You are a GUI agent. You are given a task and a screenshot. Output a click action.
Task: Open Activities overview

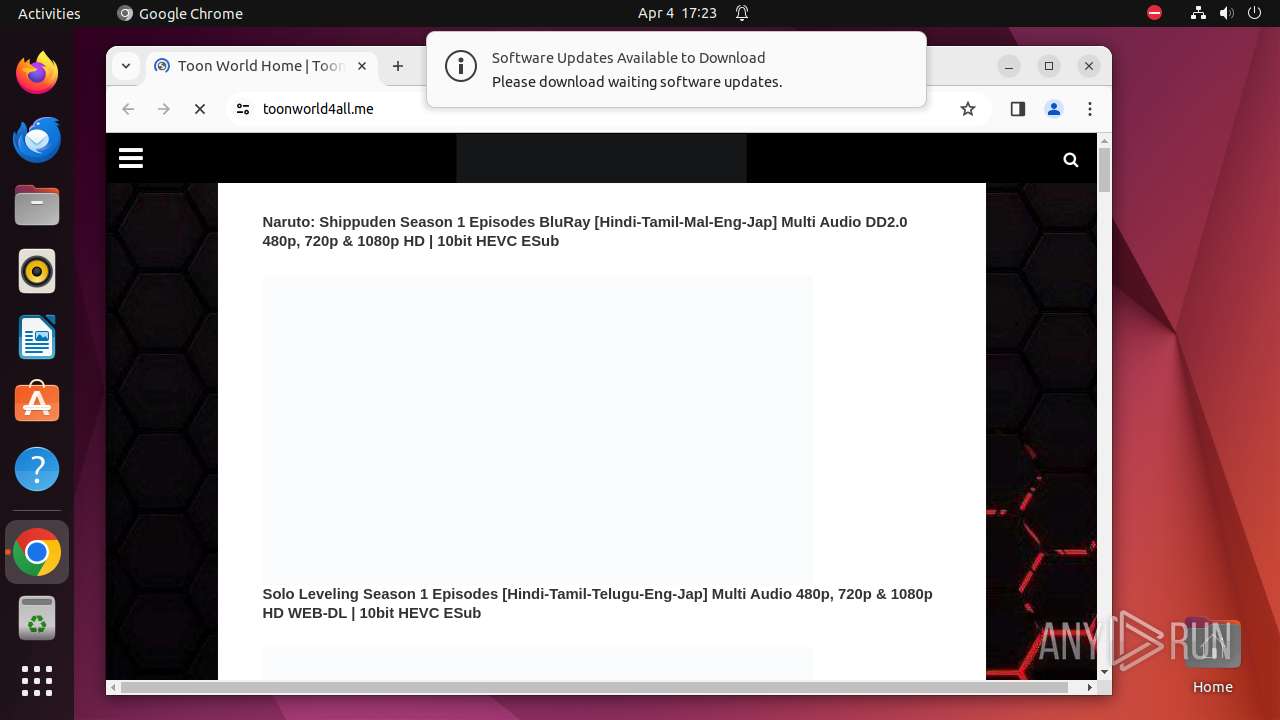coord(49,13)
